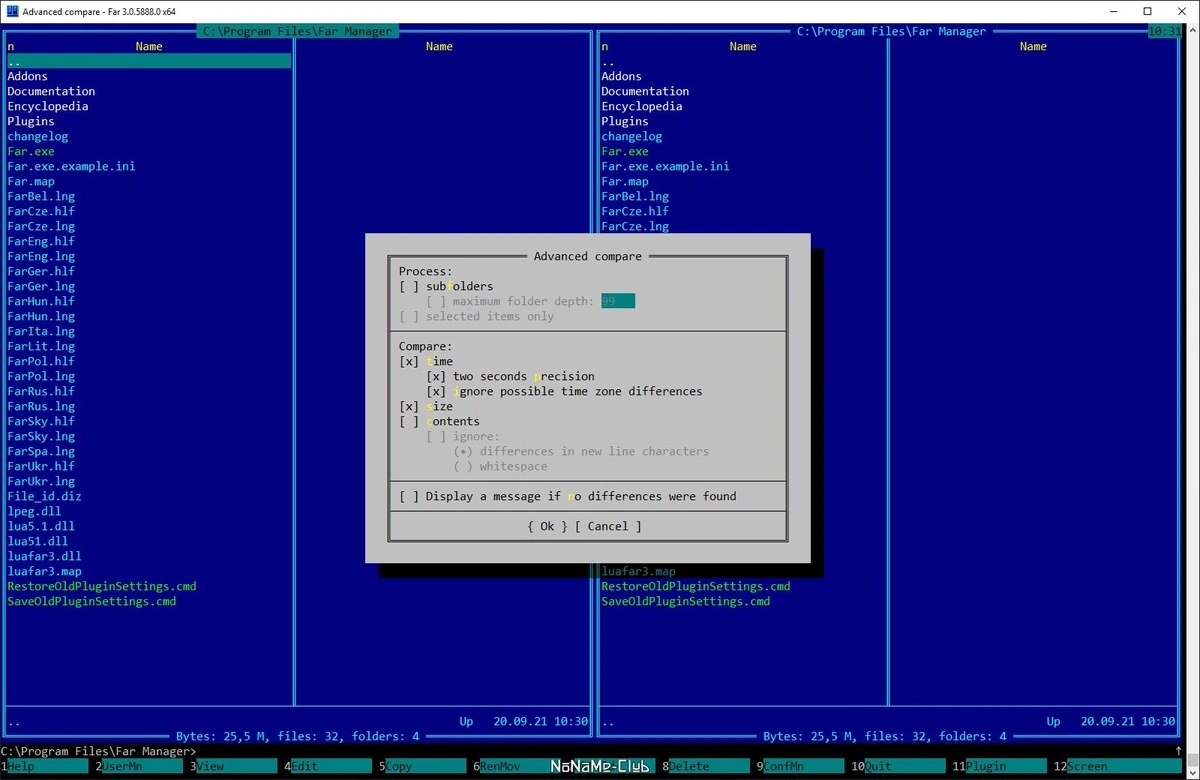Select FarGer.lng in left panel
1200x780 pixels.
pos(41,286)
